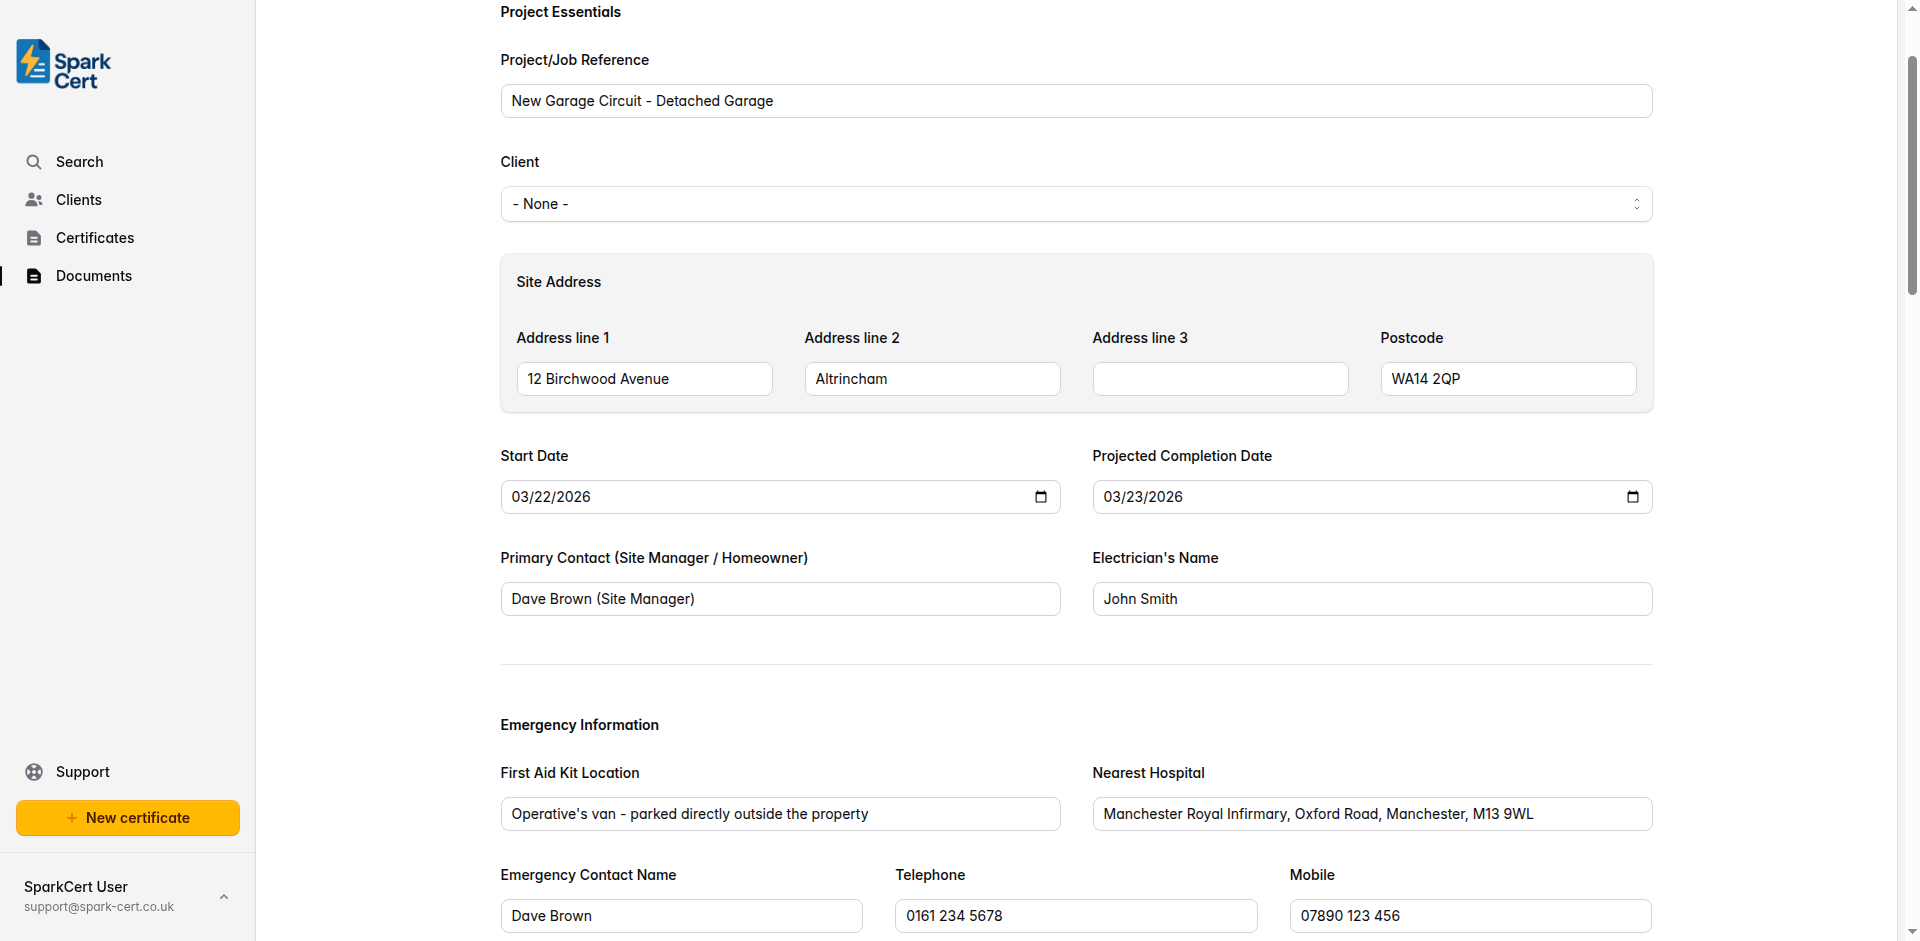This screenshot has height=941, width=1920.
Task: Click the Nearest Hospital input field
Action: [x=1371, y=814]
